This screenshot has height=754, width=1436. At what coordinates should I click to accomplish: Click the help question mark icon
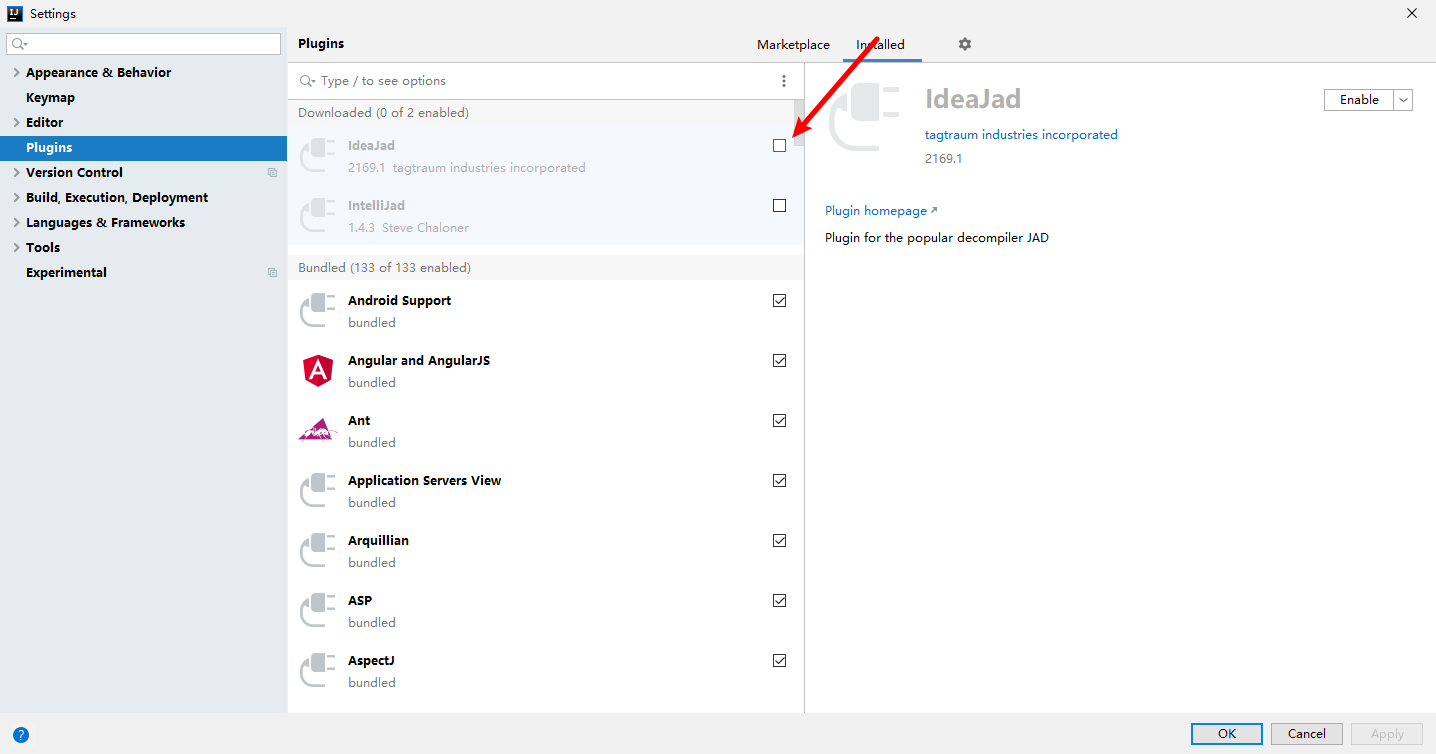21,734
